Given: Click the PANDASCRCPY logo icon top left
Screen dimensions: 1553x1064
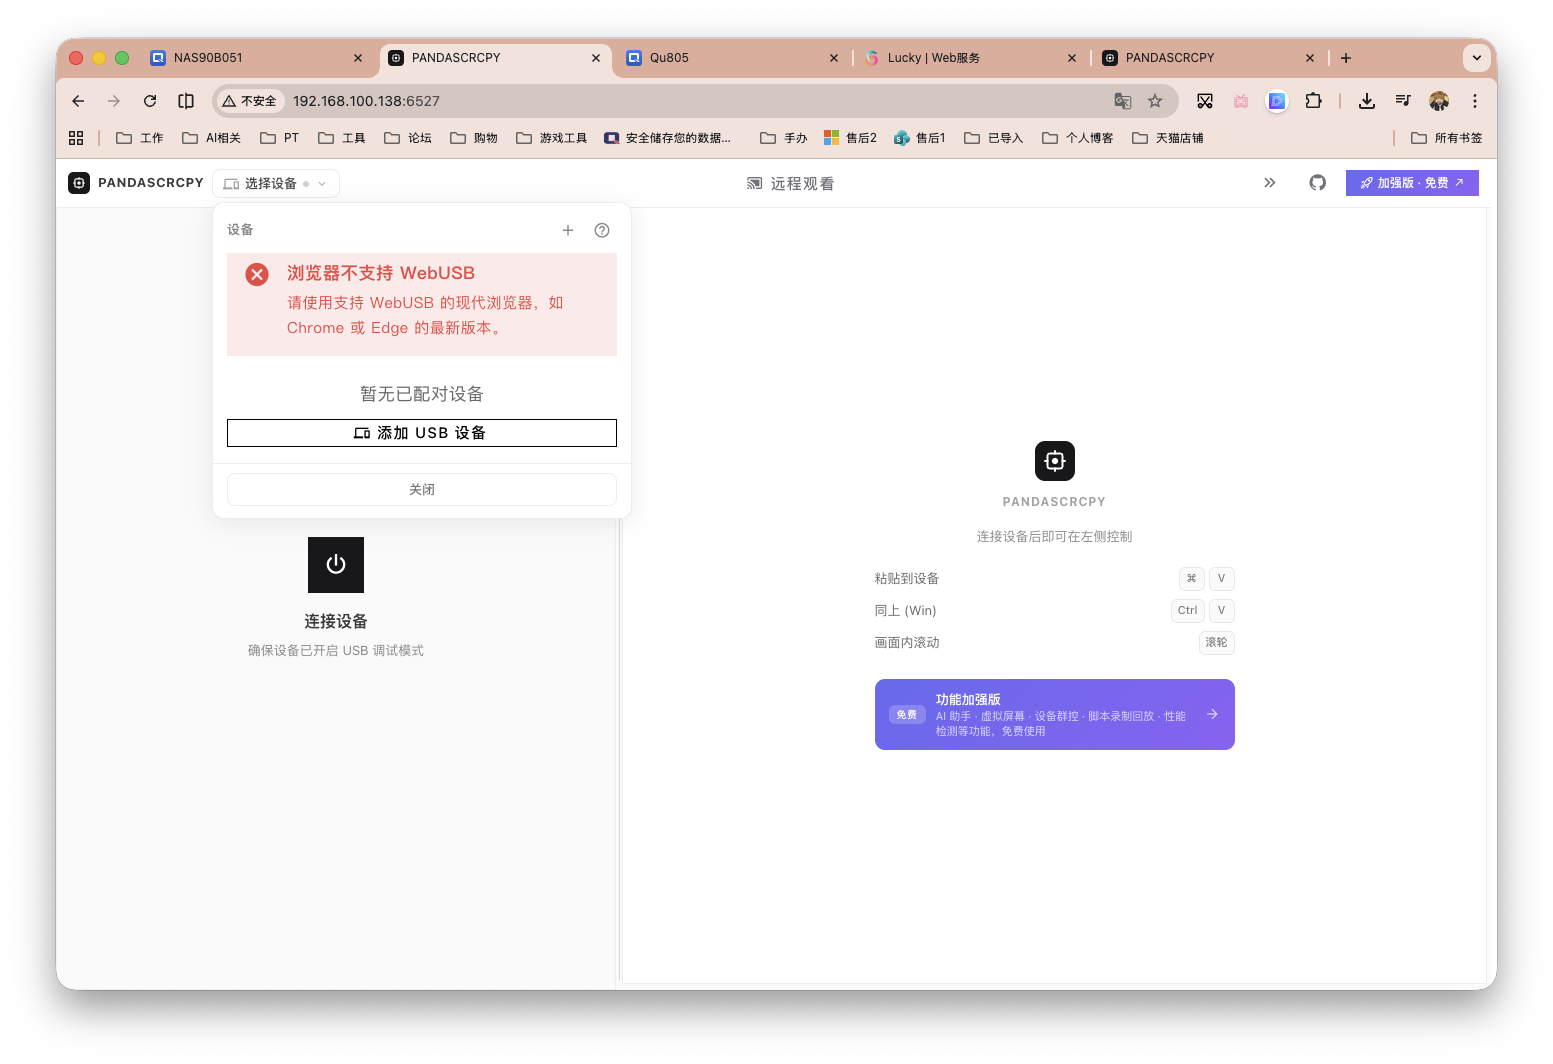Looking at the screenshot, I should tap(79, 183).
